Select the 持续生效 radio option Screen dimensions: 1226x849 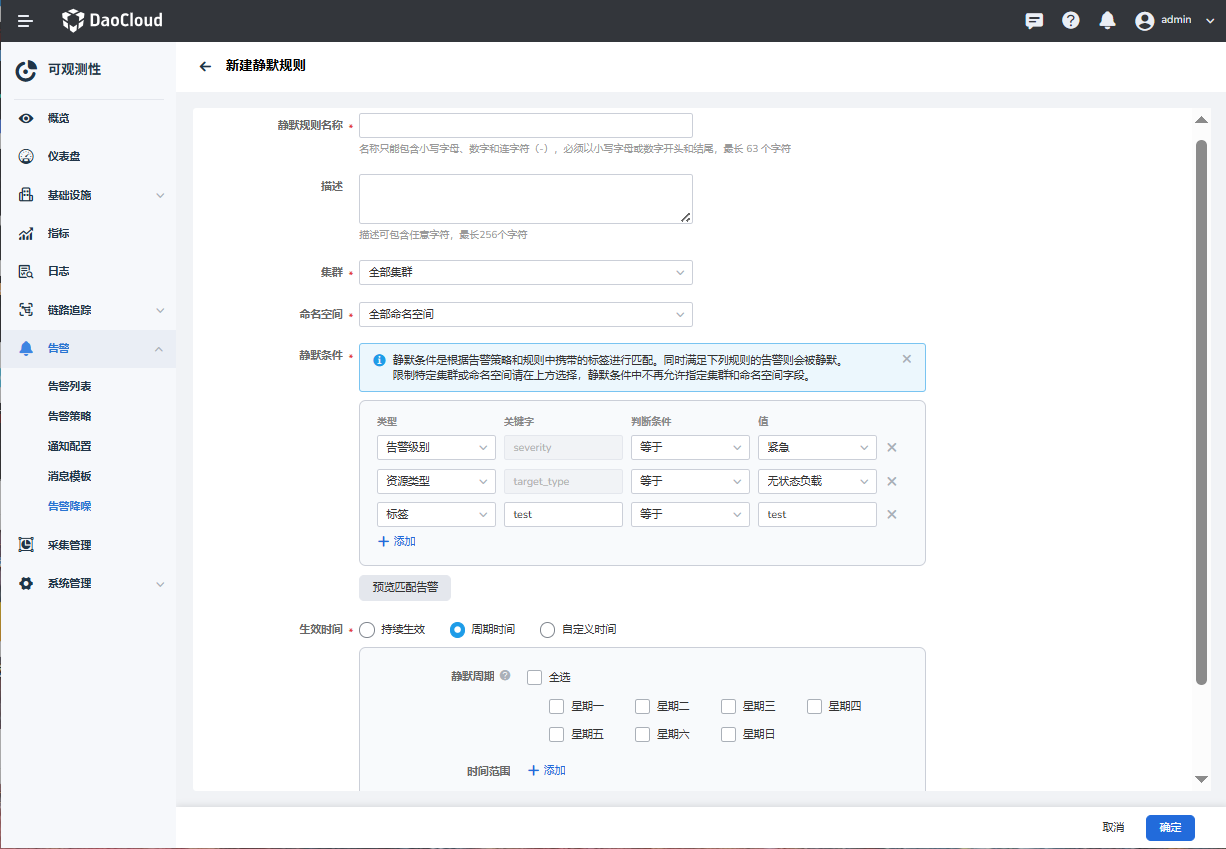367,630
